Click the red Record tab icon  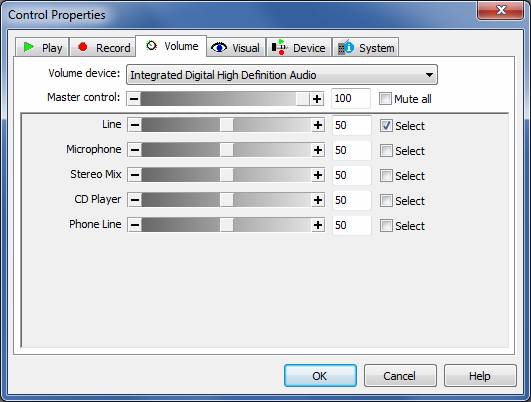coord(83,47)
